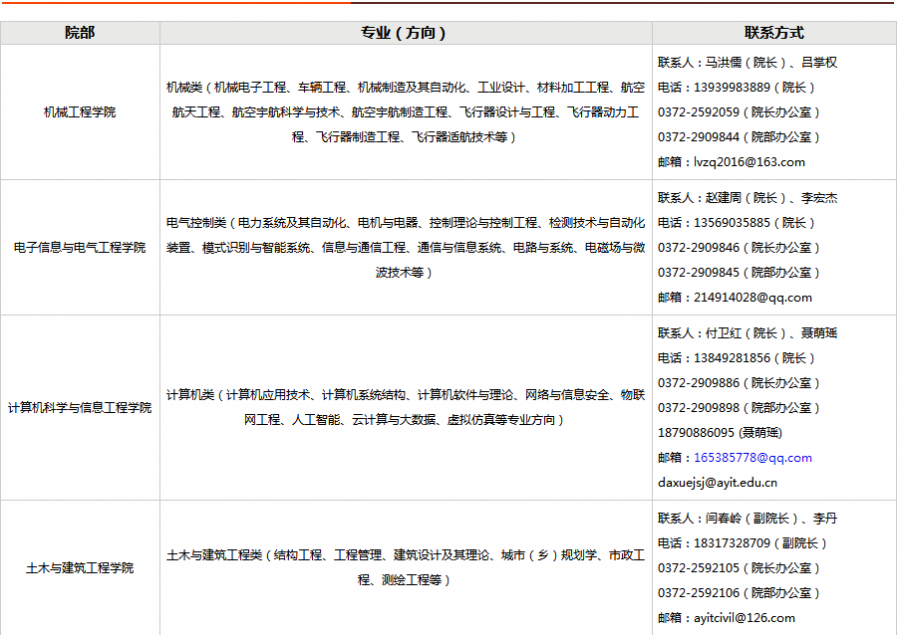Select the 机械工程学院 cell
900x635 pixels.
click(80, 112)
